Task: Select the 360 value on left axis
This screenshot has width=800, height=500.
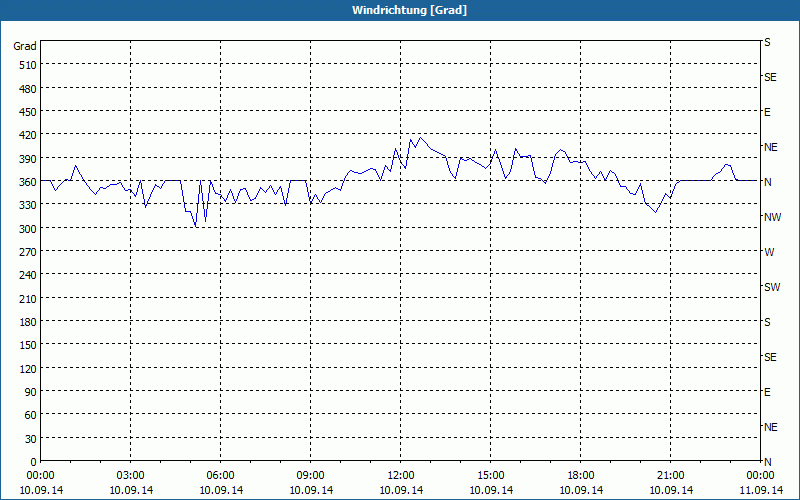Action: (28, 182)
